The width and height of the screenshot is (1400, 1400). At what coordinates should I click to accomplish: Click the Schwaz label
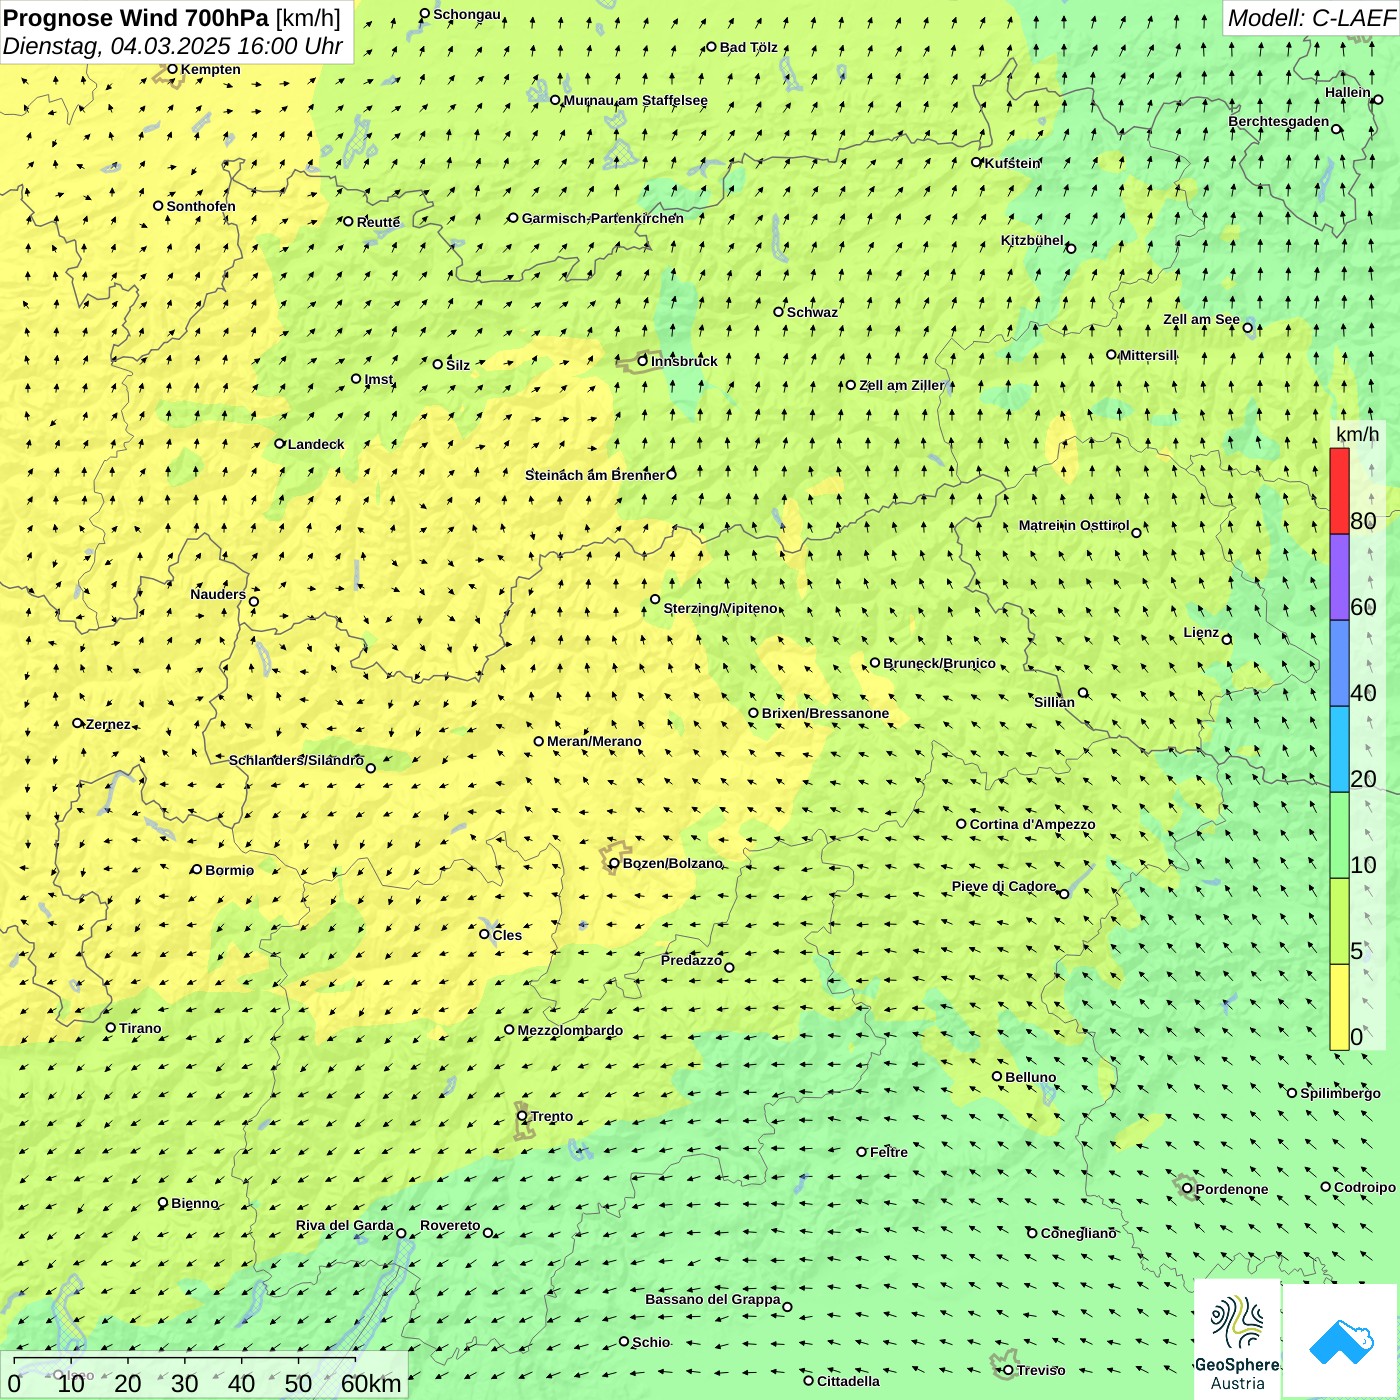click(x=812, y=312)
